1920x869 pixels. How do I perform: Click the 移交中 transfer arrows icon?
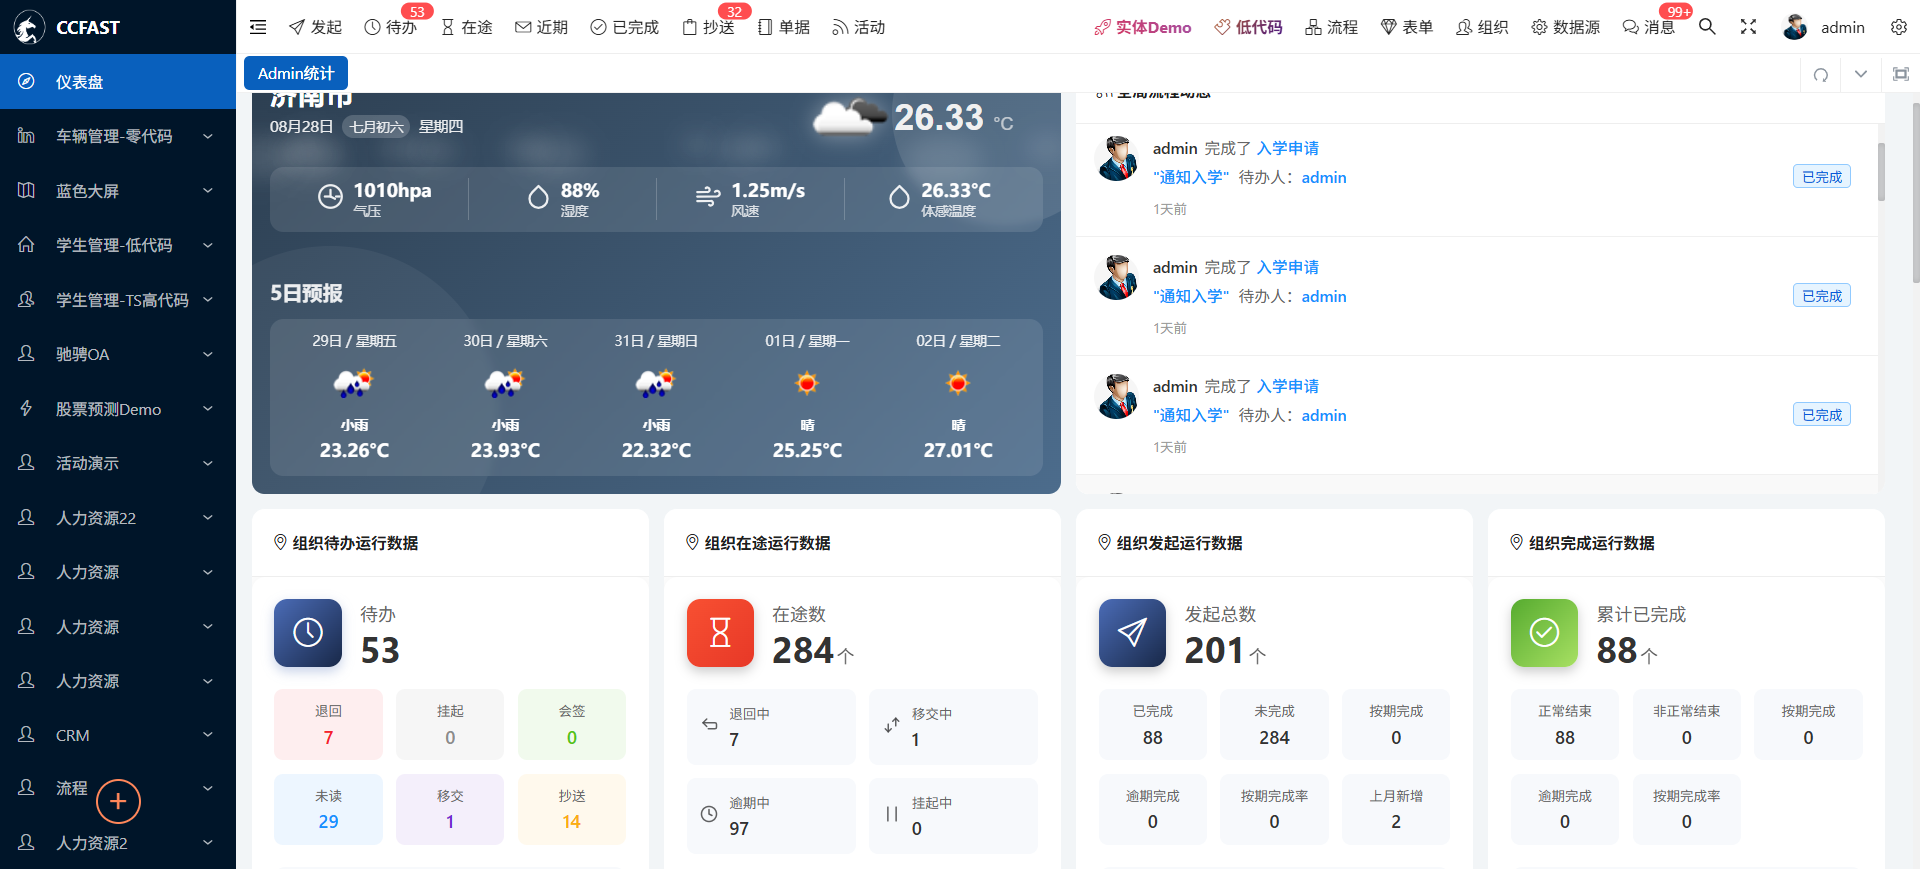(x=892, y=725)
